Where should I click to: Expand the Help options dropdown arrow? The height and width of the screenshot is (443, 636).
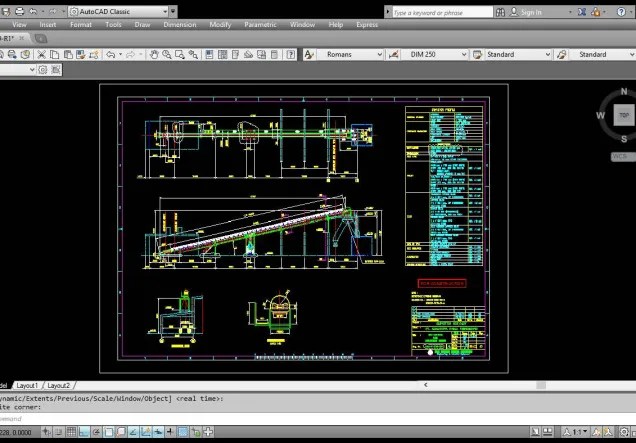pyautogui.click(x=632, y=12)
